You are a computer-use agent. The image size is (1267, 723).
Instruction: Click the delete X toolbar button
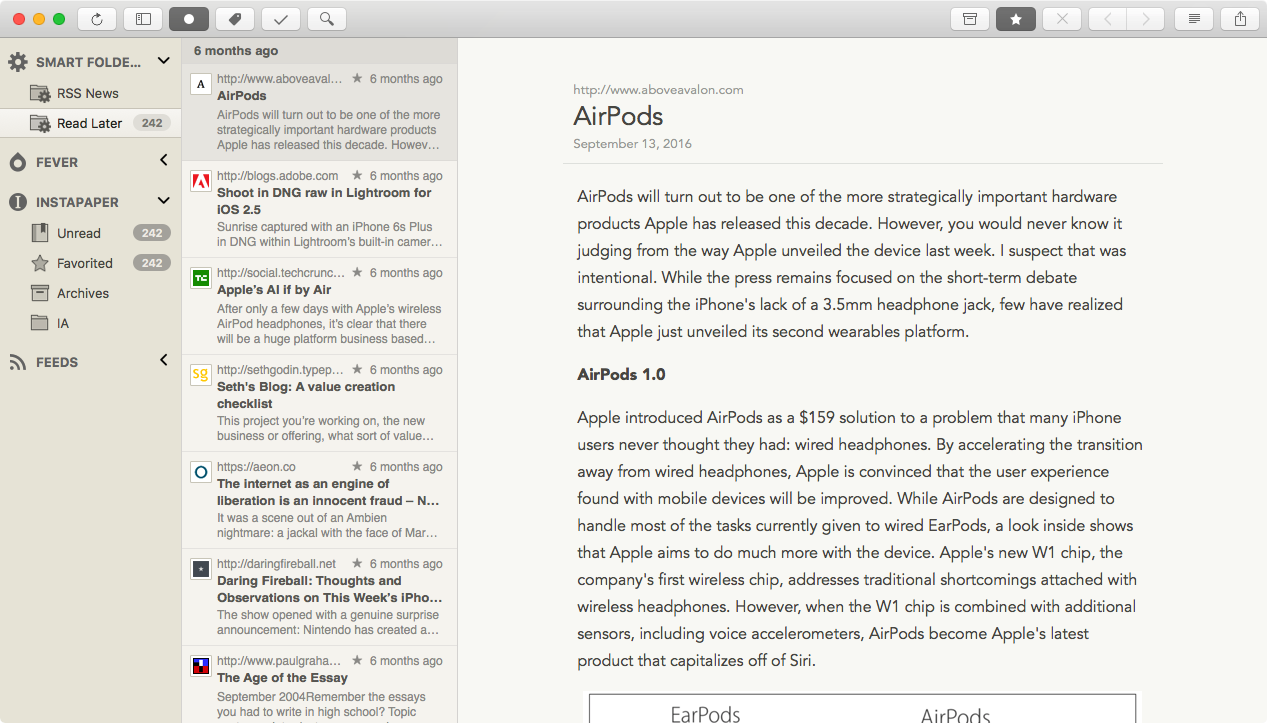tap(1062, 18)
